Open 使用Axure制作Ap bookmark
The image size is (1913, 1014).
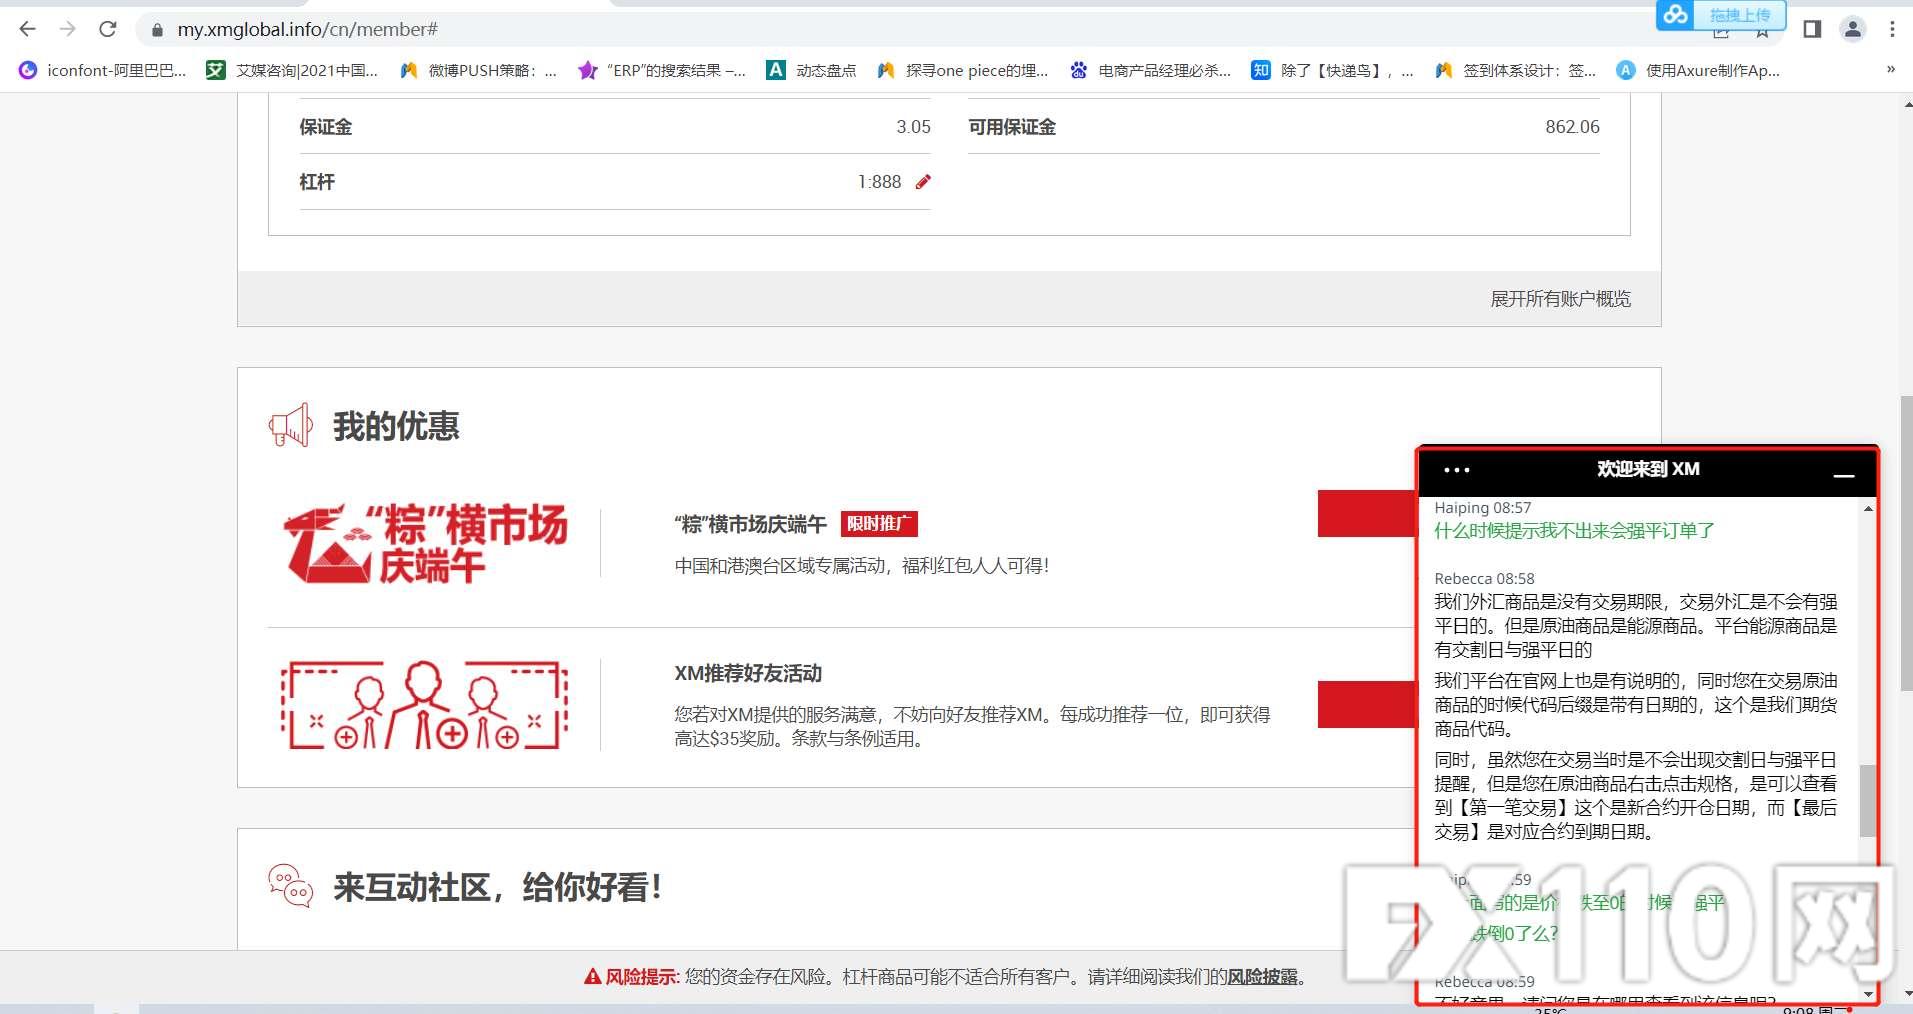pyautogui.click(x=1698, y=70)
